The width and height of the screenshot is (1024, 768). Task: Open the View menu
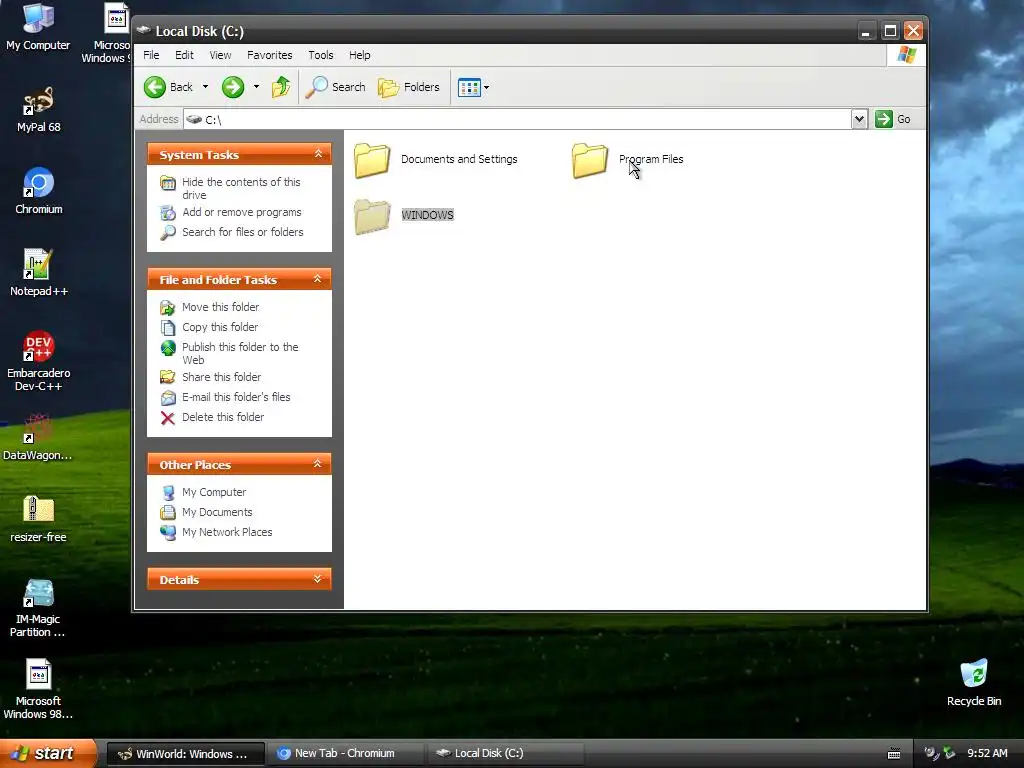click(x=220, y=55)
